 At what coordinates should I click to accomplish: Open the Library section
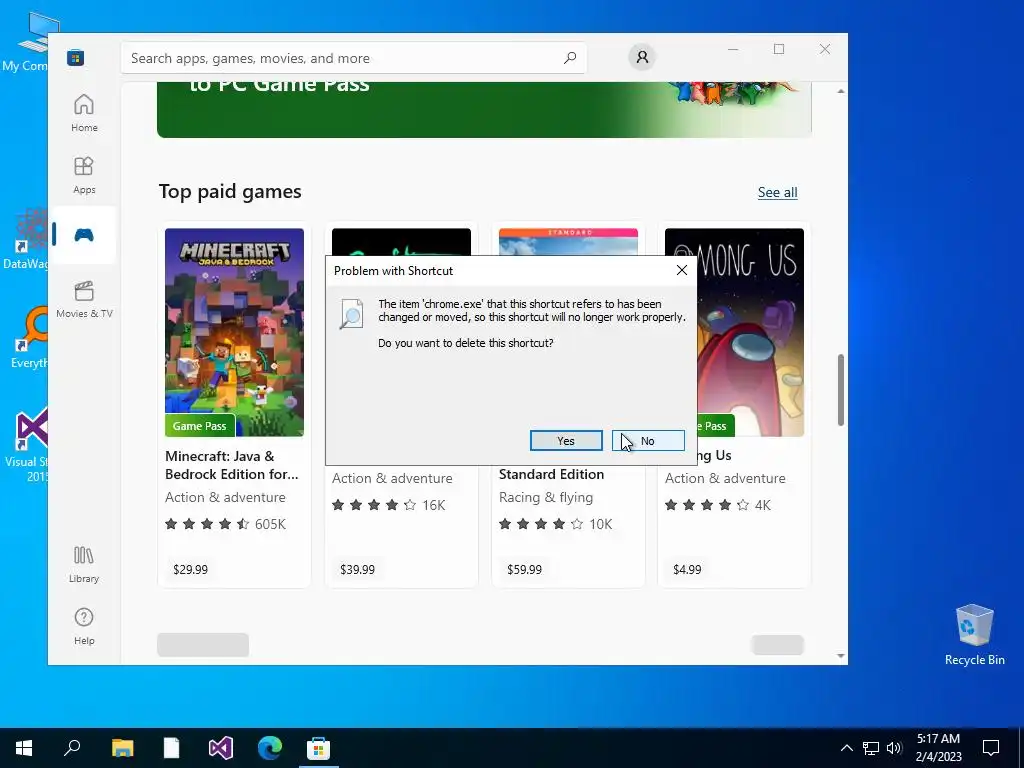(84, 565)
